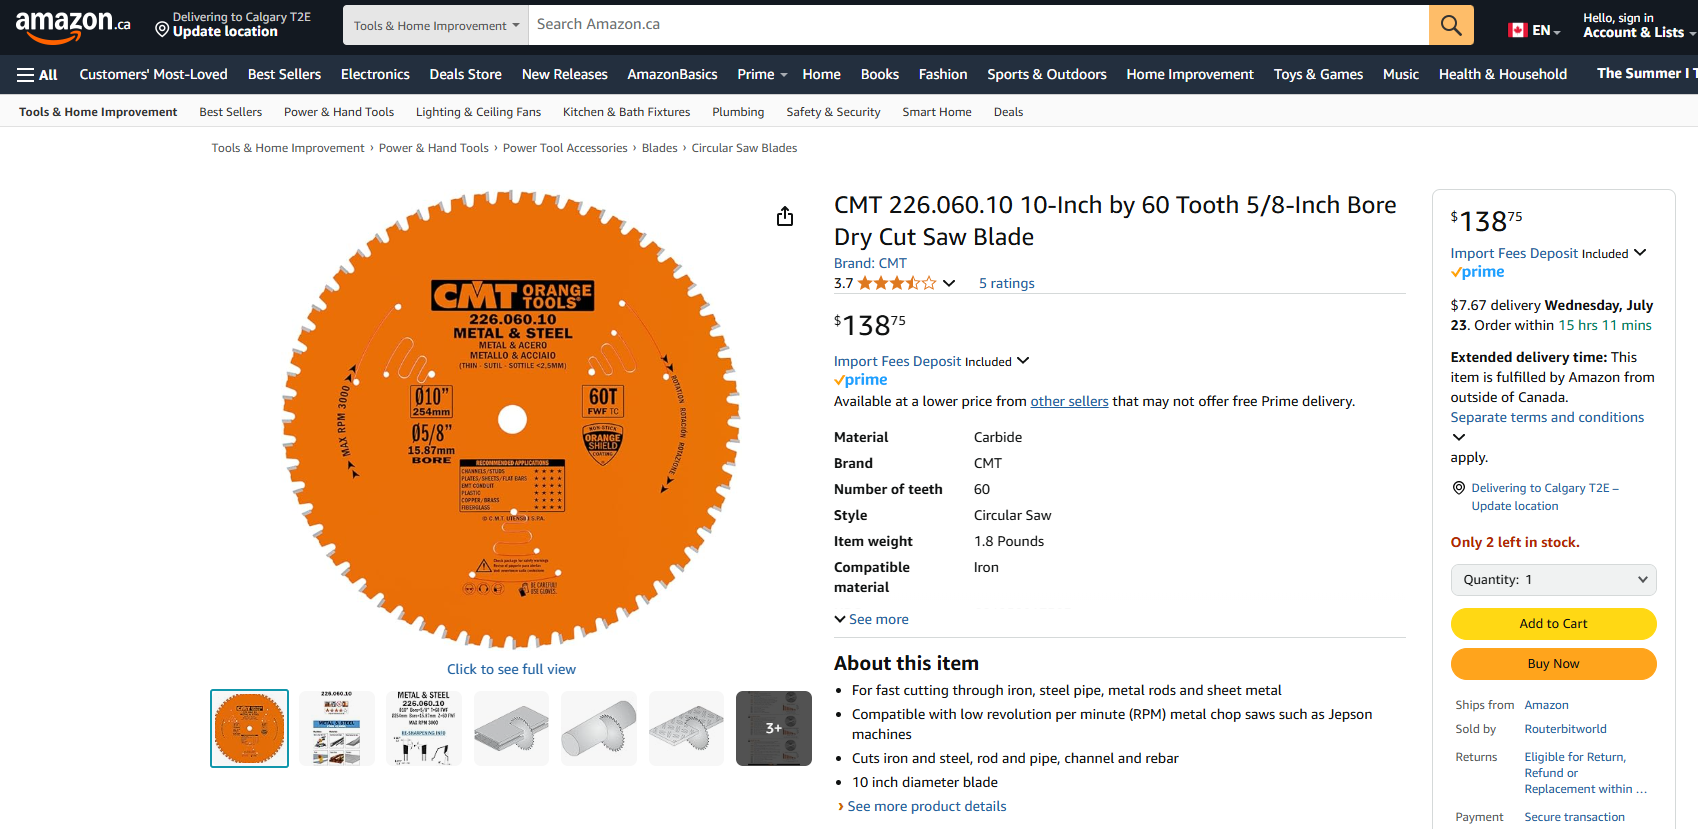Screen dimensions: 1698x829
Task: Click the star rating graphic
Action: point(896,283)
